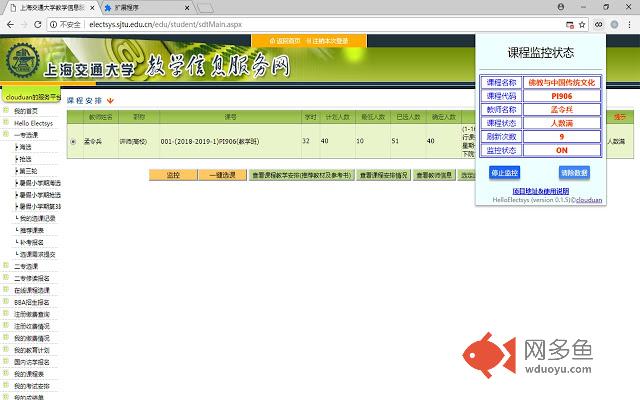Click the 注销本次登录 link
This screenshot has width=640, height=400.
[327, 41]
